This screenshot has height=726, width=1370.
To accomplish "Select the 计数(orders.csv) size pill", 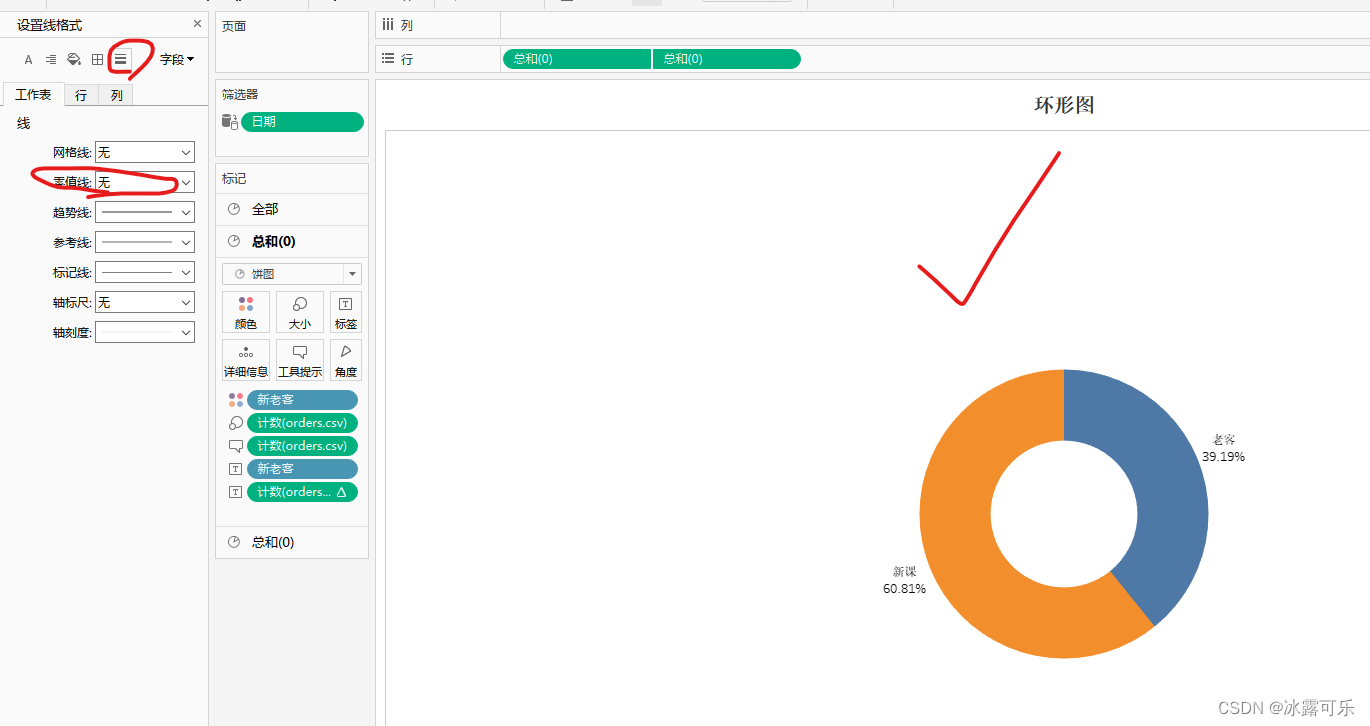I will 302,423.
